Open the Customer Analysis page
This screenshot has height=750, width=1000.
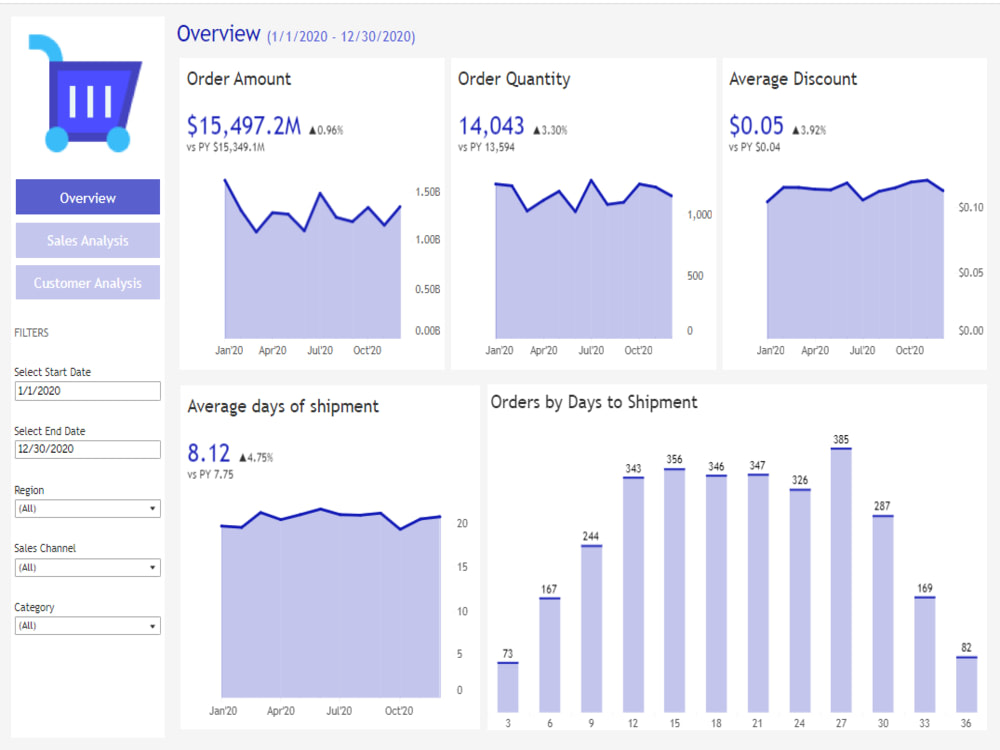click(87, 282)
